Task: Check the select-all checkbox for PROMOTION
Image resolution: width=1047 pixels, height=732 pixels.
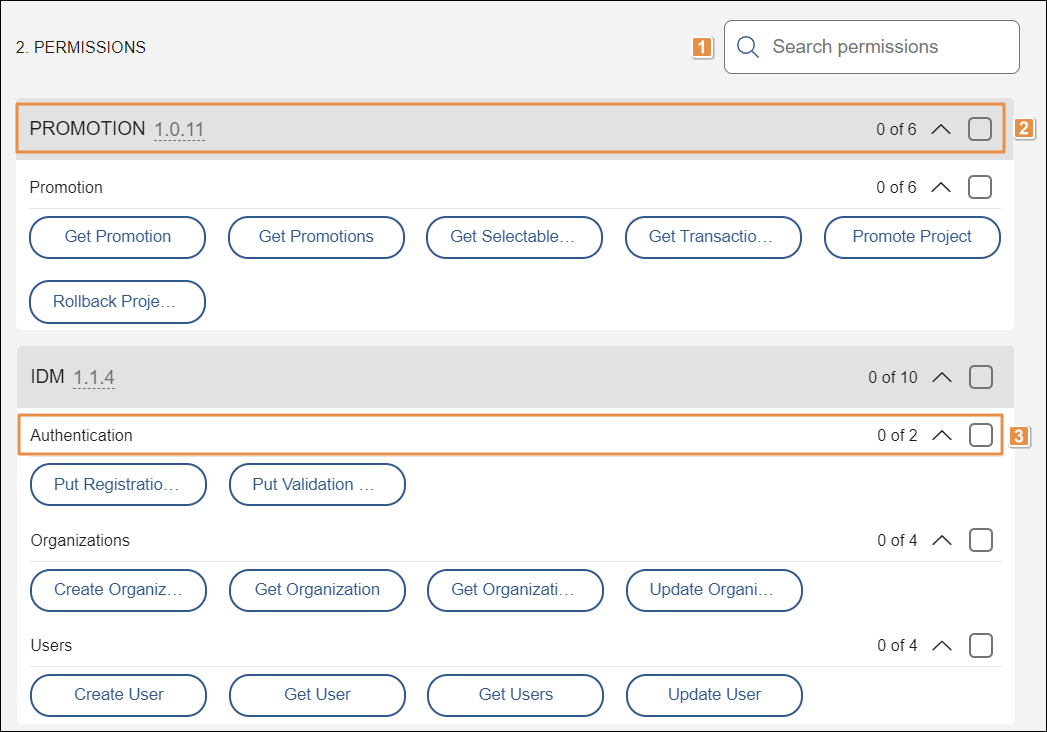Action: [x=979, y=128]
